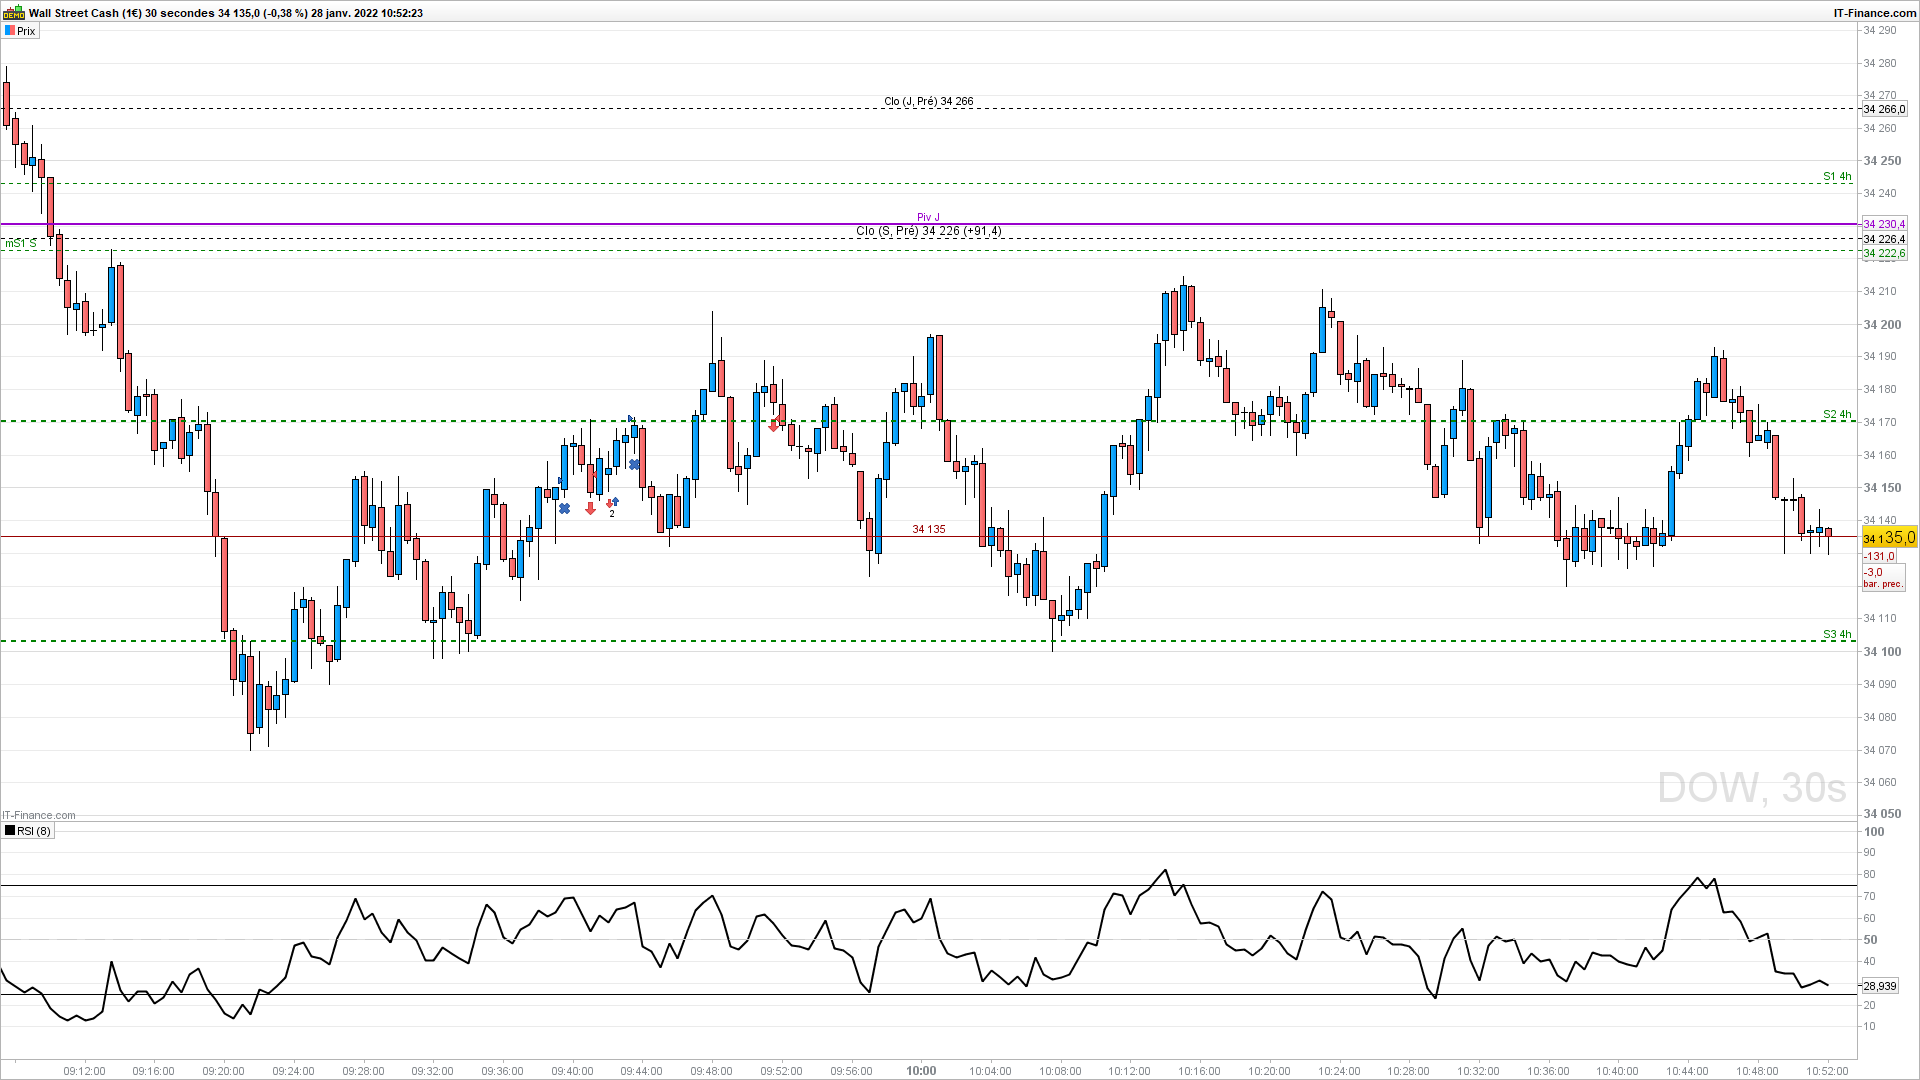
Task: Click the DEMO account icon in title bar
Action: (14, 13)
